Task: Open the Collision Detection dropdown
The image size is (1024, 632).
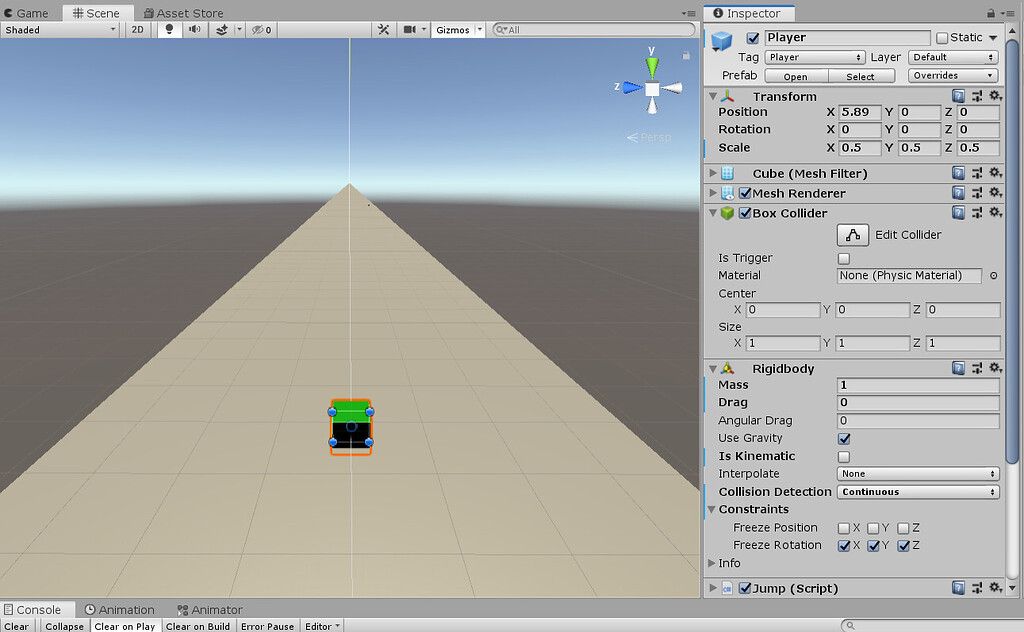Action: pos(917,491)
